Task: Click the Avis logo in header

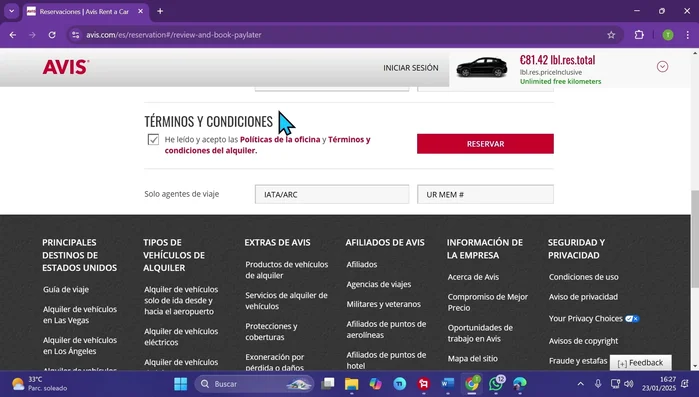Action: point(66,67)
